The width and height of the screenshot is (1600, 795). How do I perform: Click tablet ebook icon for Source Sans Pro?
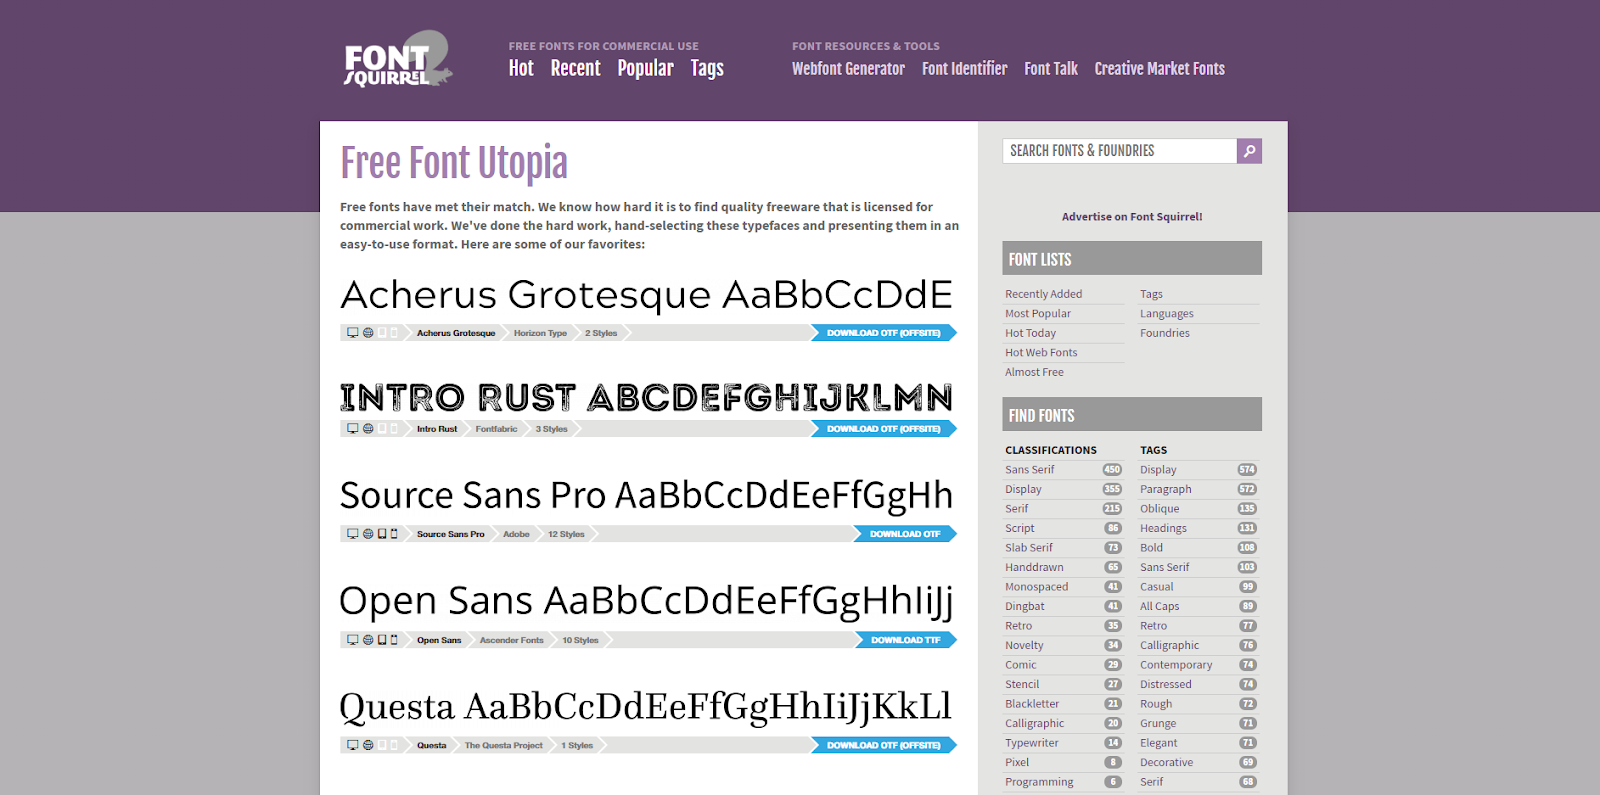pyautogui.click(x=382, y=534)
